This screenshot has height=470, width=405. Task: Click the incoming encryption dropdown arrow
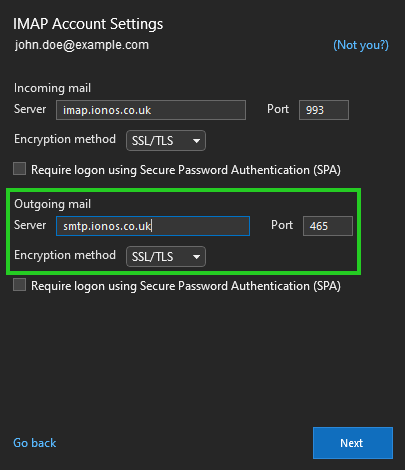pos(196,141)
